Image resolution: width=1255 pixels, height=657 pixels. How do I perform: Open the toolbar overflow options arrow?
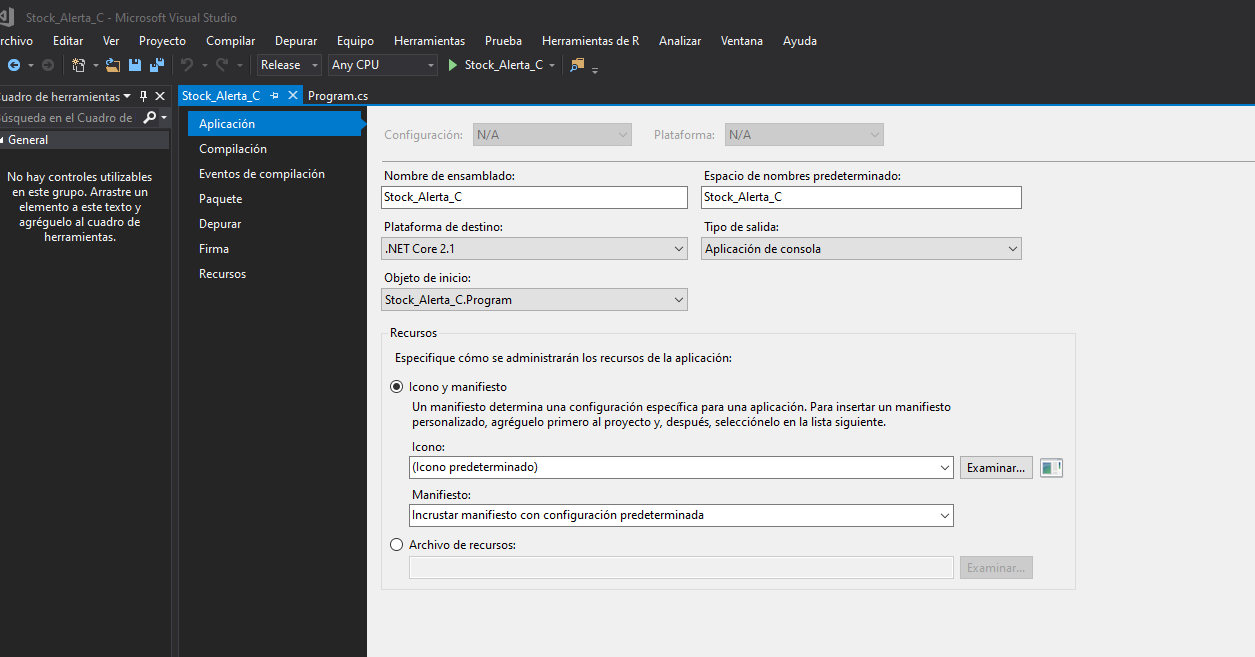[595, 69]
